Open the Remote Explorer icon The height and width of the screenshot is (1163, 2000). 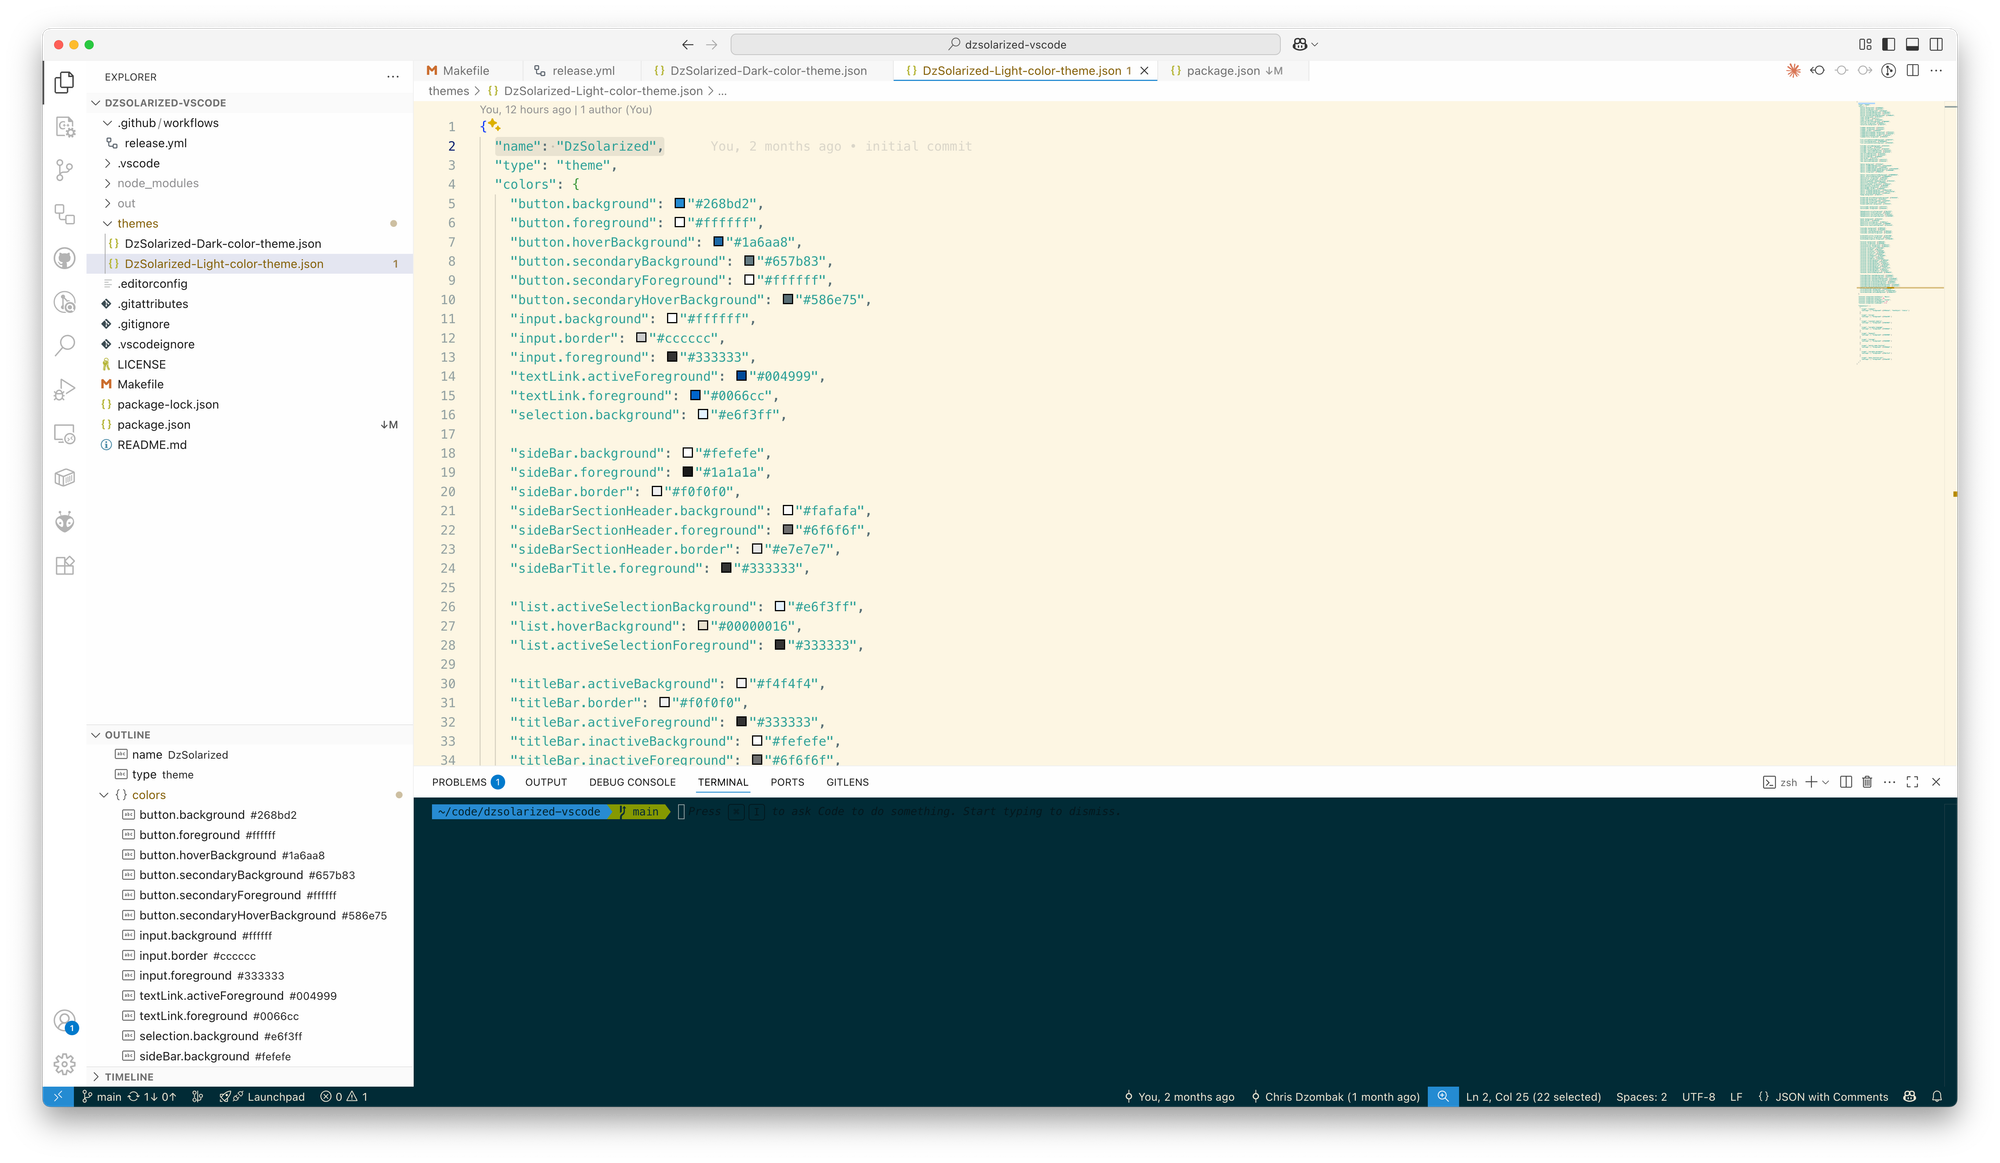pyautogui.click(x=64, y=432)
